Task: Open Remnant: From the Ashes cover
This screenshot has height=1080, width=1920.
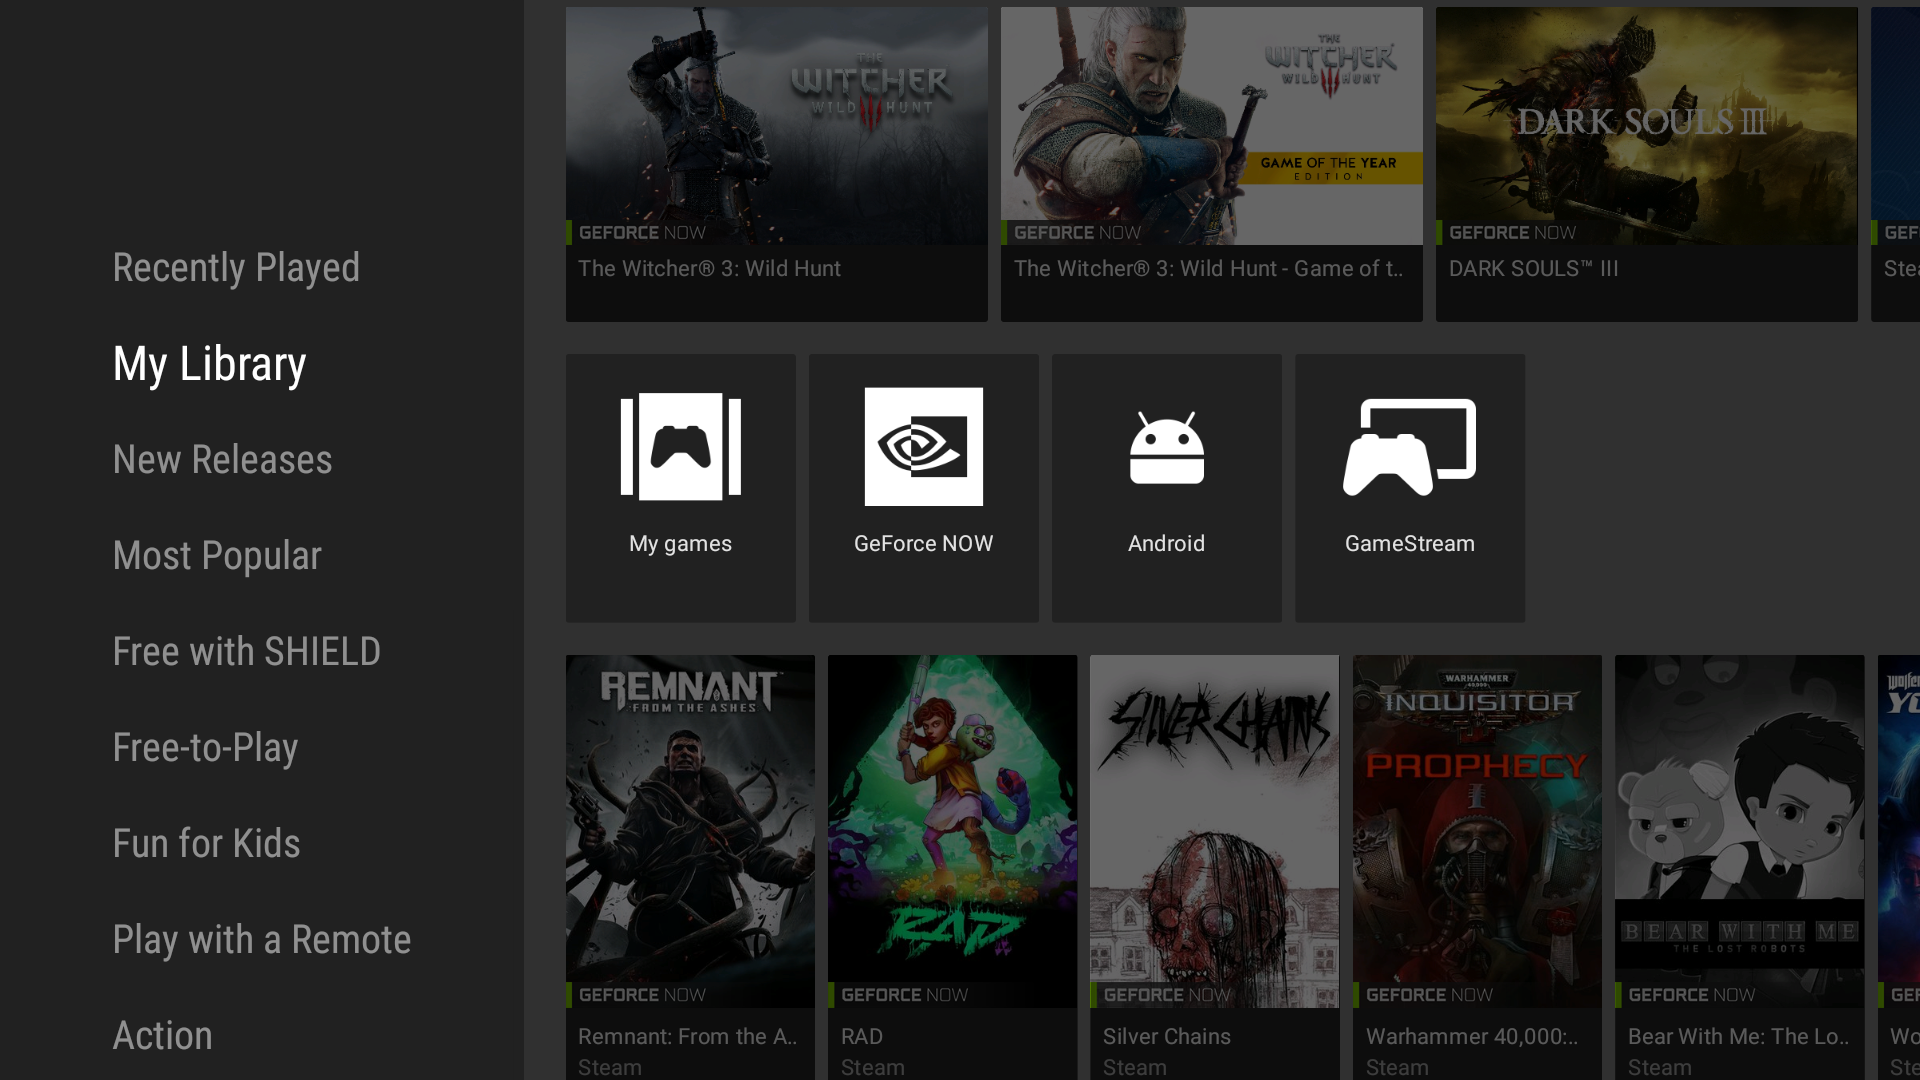Action: point(690,830)
